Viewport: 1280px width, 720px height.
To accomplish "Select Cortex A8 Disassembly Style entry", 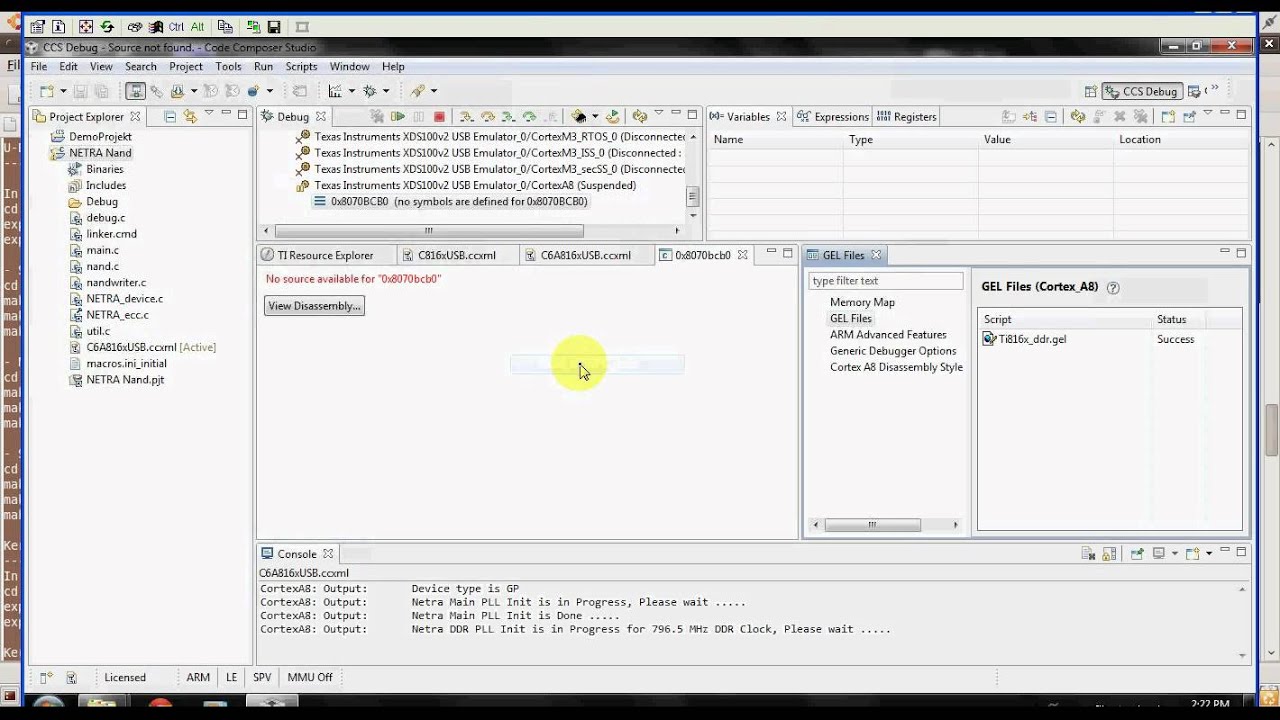I will pyautogui.click(x=896, y=367).
